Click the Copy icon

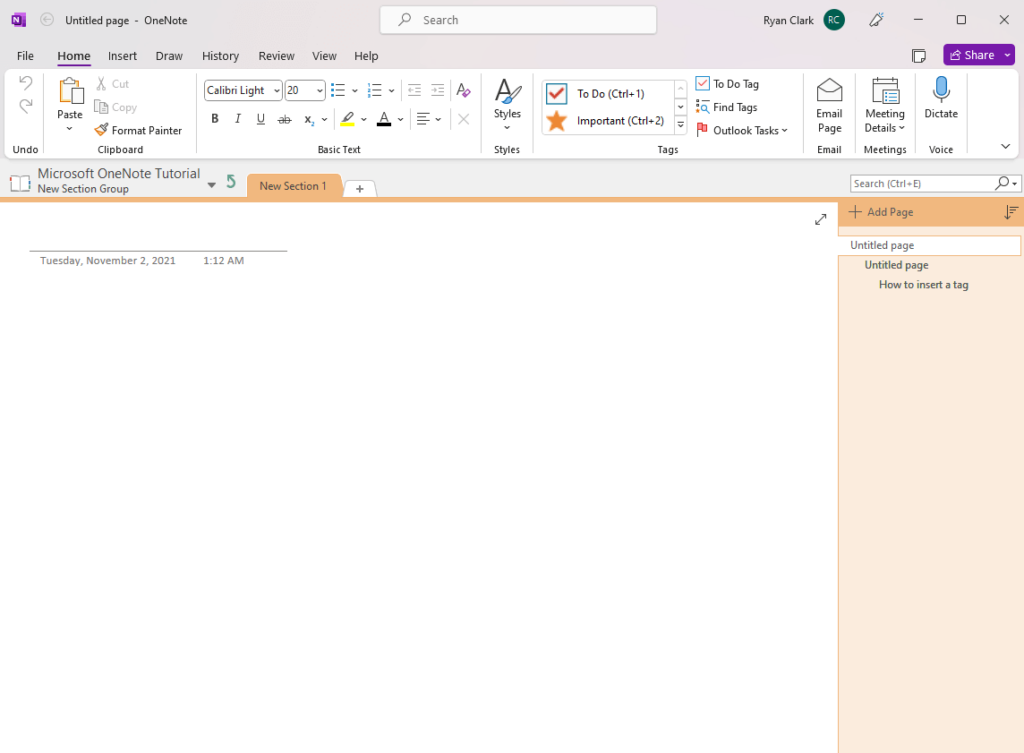tap(101, 106)
